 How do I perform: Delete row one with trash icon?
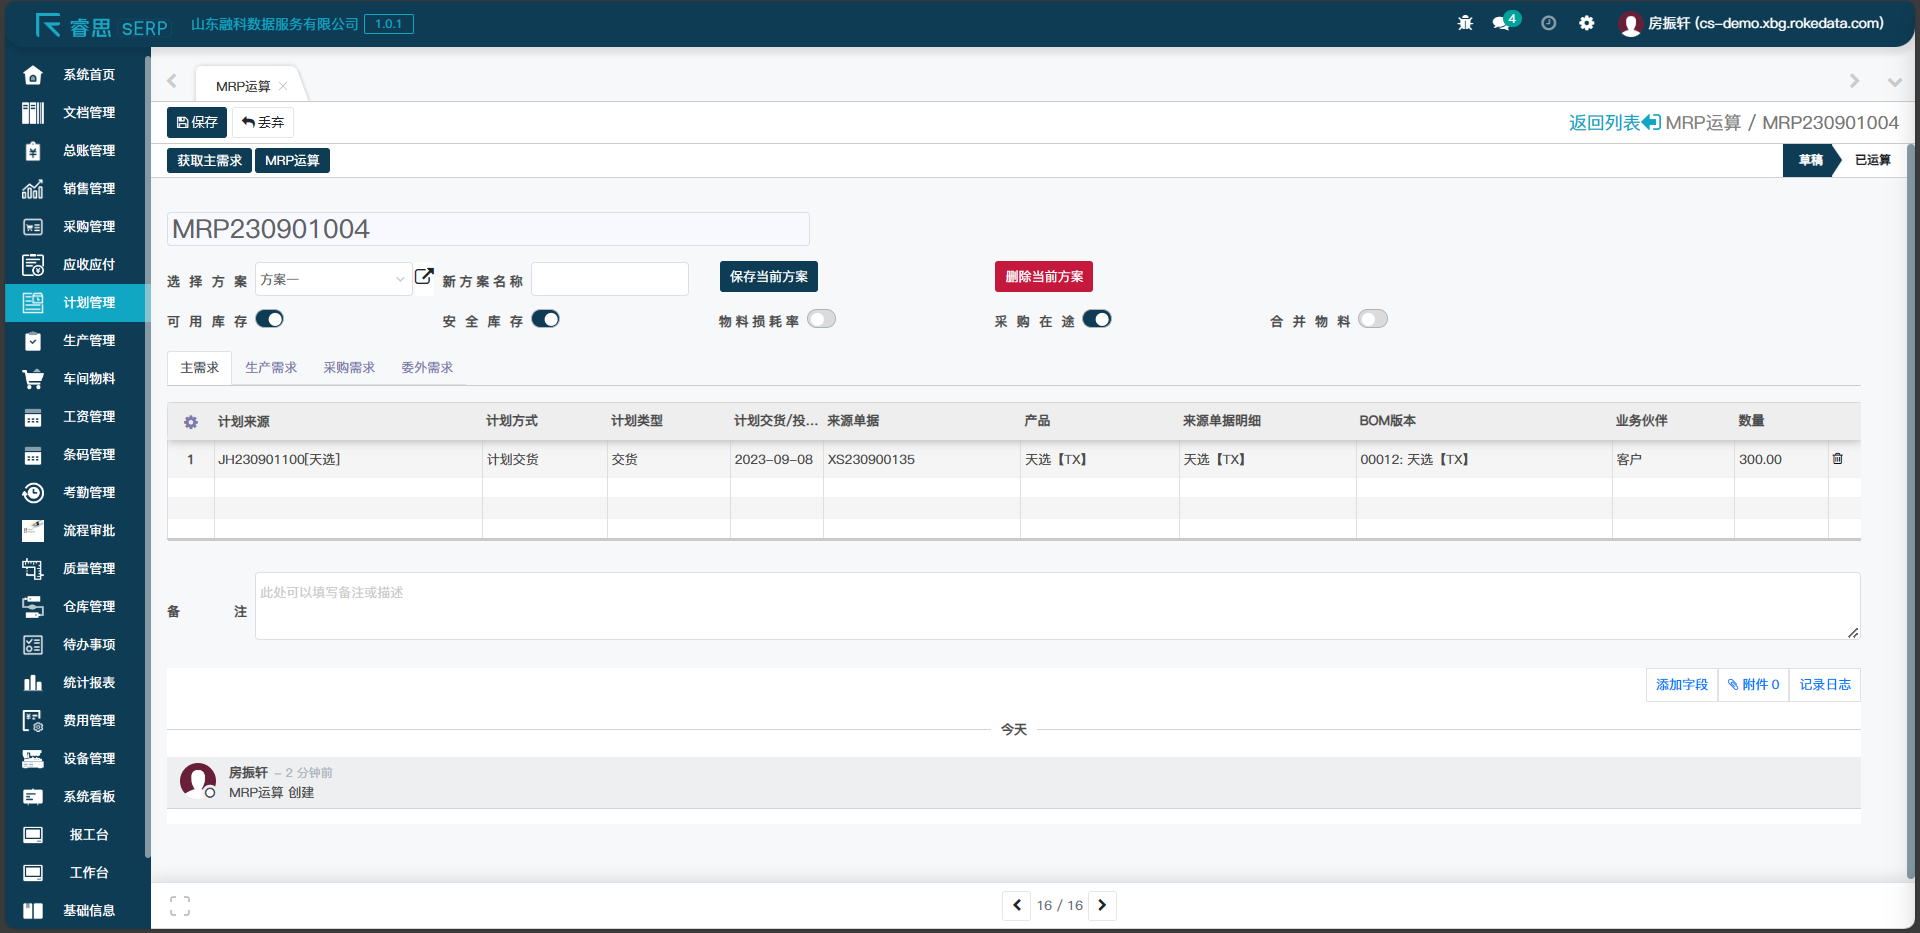pos(1837,459)
